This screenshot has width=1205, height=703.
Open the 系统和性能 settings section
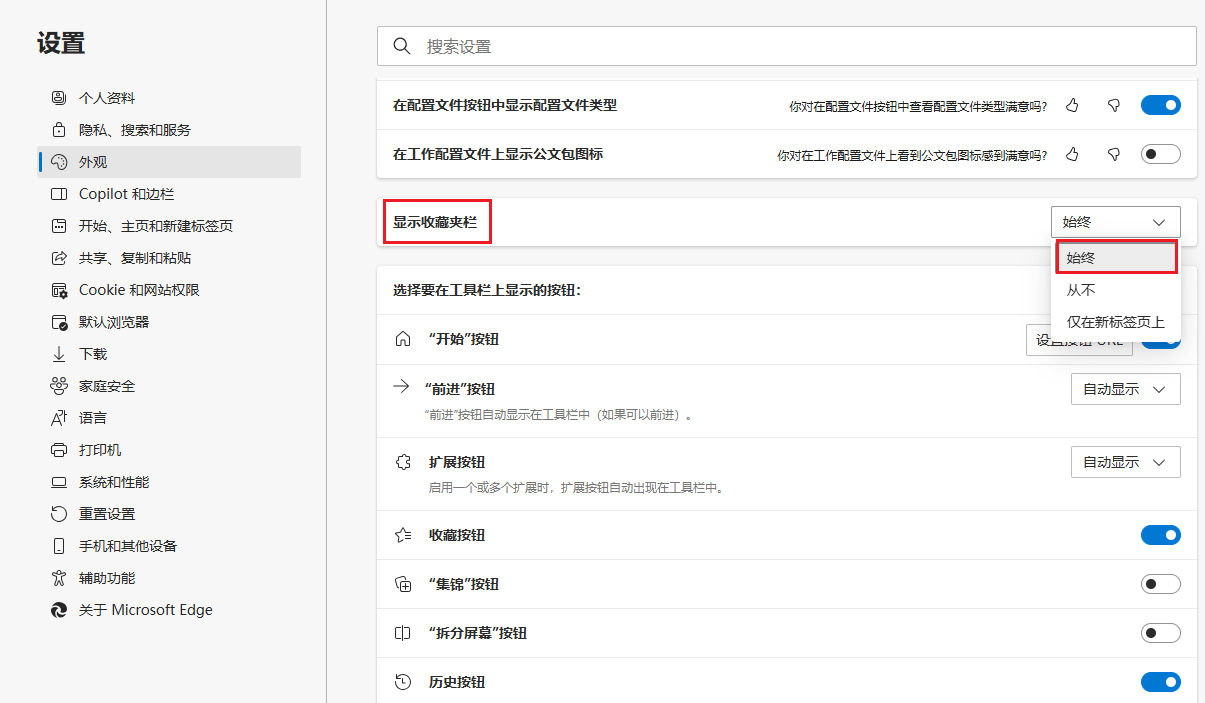[x=117, y=481]
